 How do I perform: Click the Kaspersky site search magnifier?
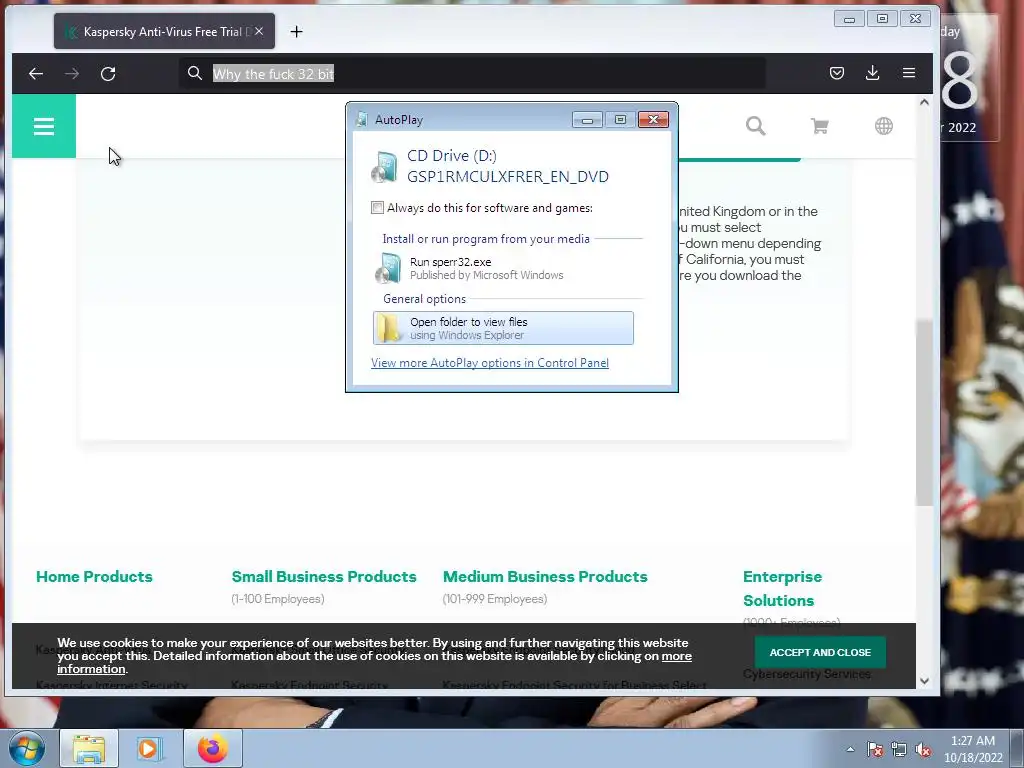[x=756, y=125]
